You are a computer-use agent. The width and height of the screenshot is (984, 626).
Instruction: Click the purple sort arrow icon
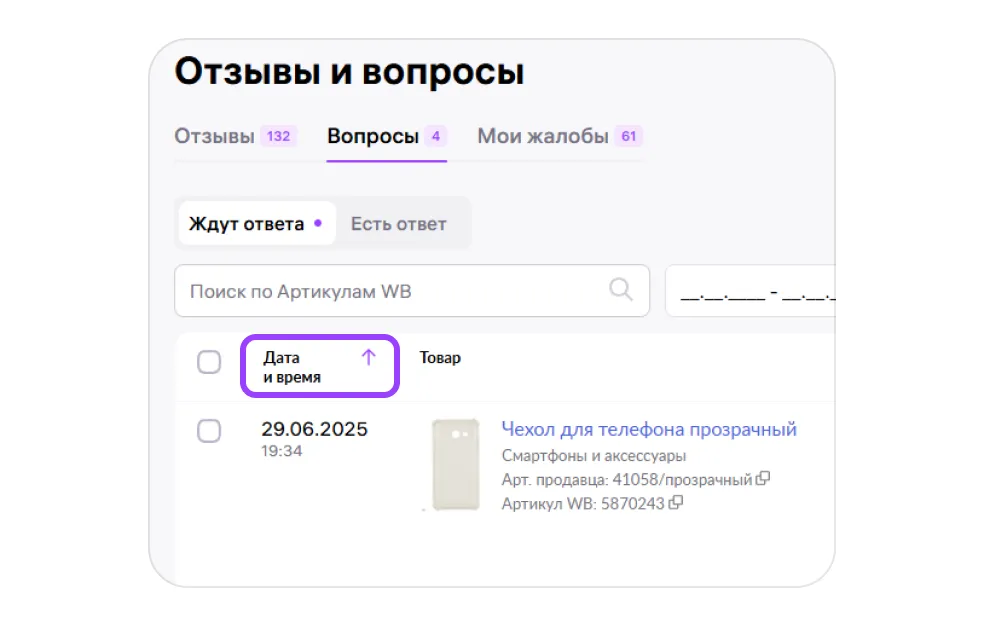[368, 357]
